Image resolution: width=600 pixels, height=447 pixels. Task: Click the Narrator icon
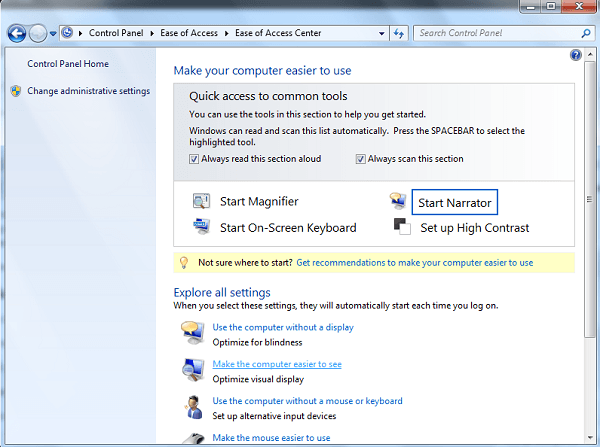pos(398,201)
